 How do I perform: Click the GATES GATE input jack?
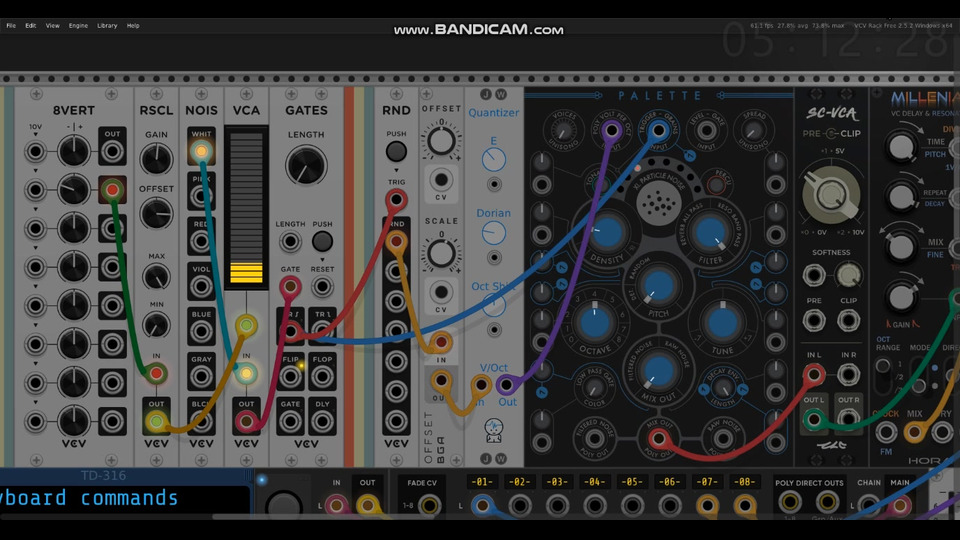click(290, 286)
